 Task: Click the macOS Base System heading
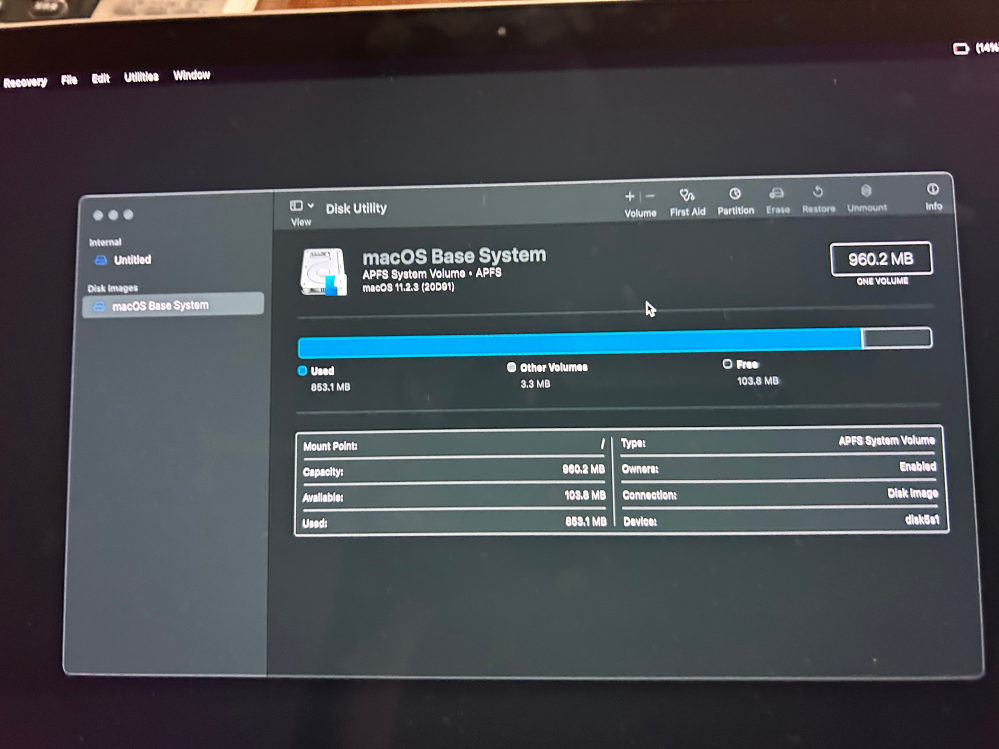click(454, 256)
